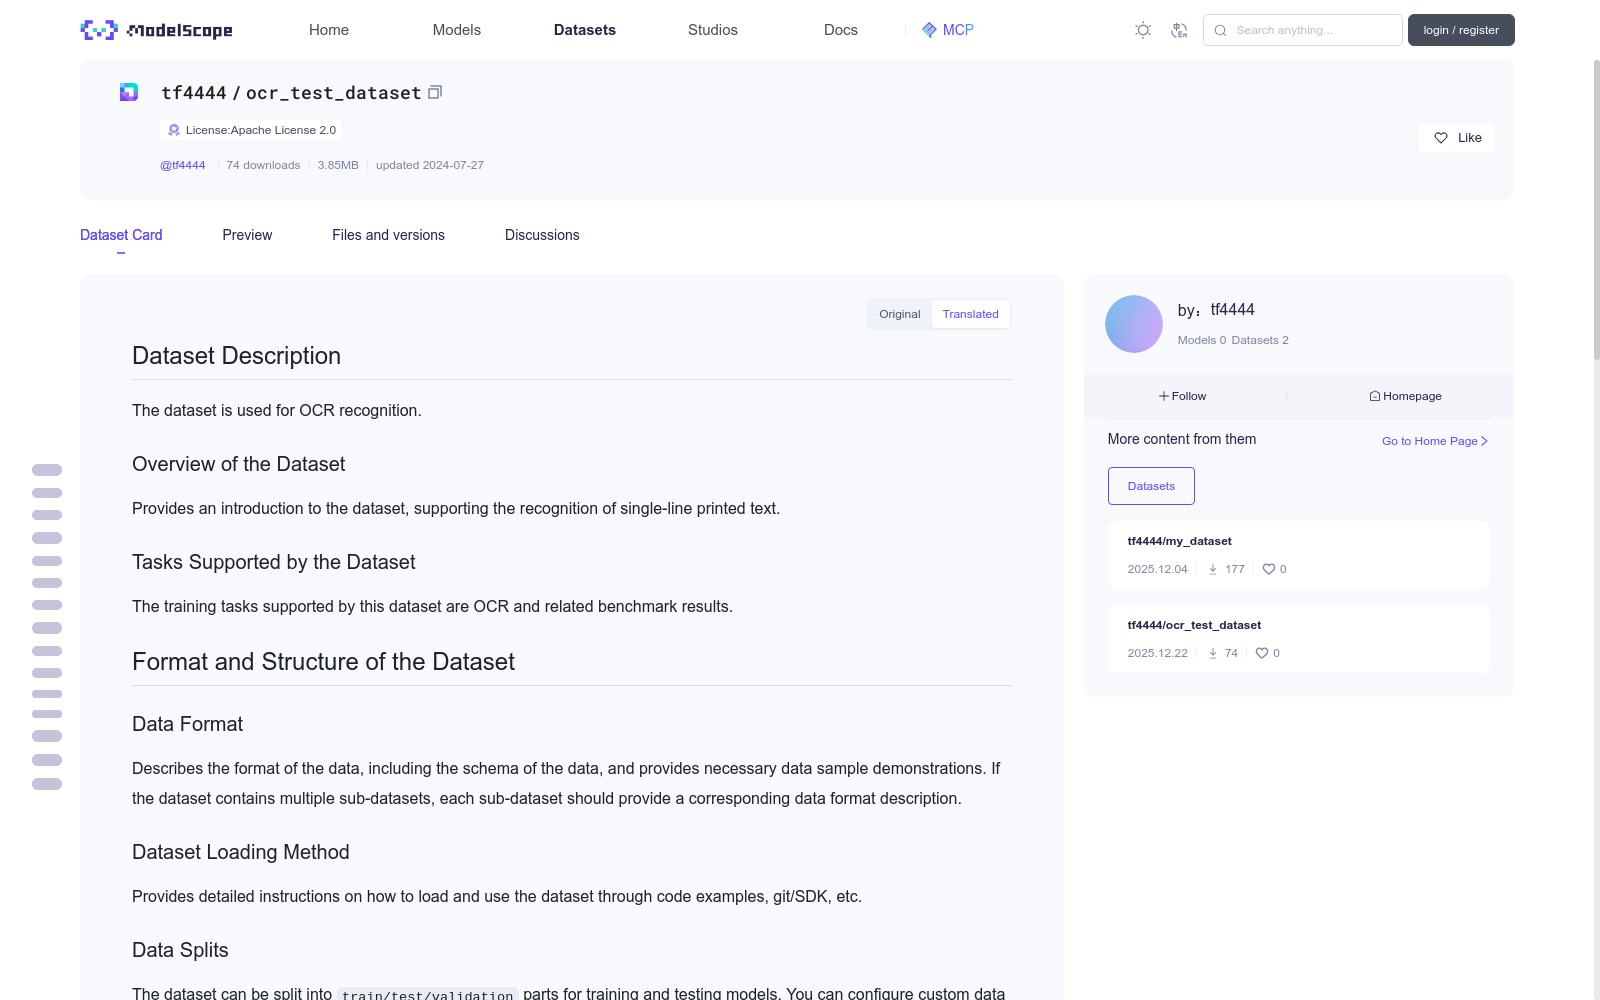The height and width of the screenshot is (1000, 1600).
Task: Switch to the Preview tab
Action: pos(247,235)
